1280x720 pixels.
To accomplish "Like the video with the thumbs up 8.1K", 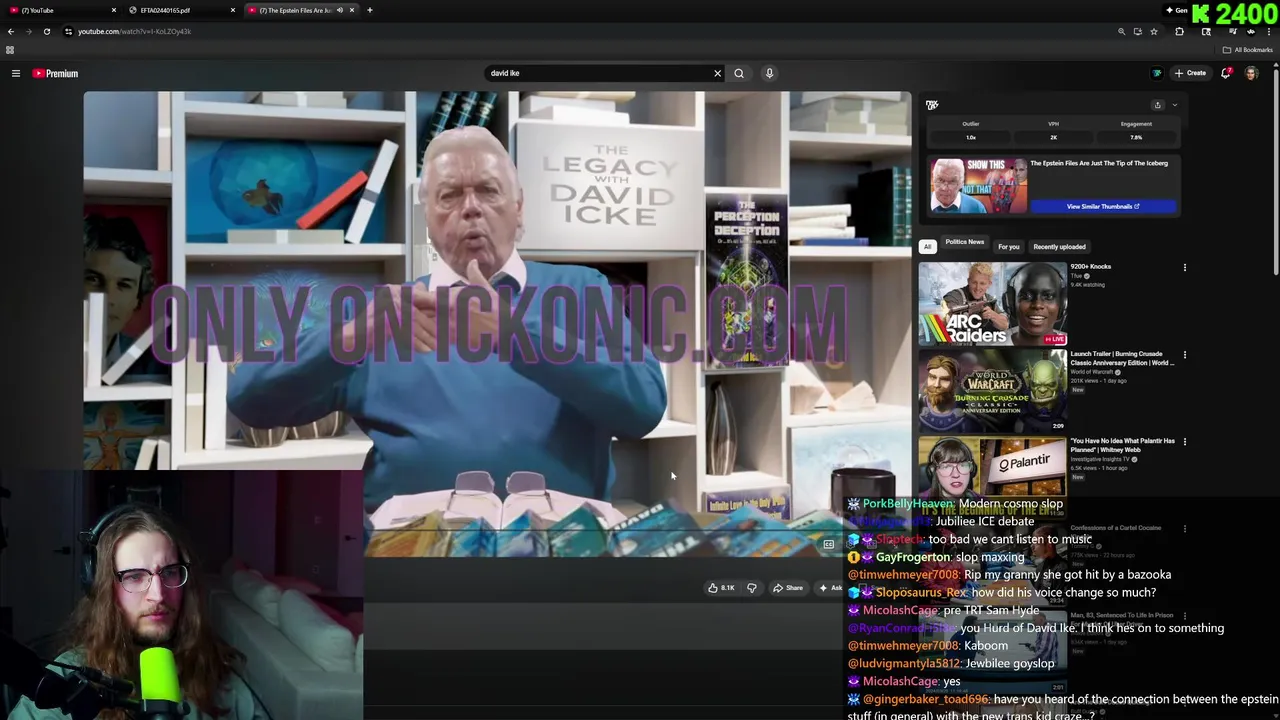I will 721,588.
